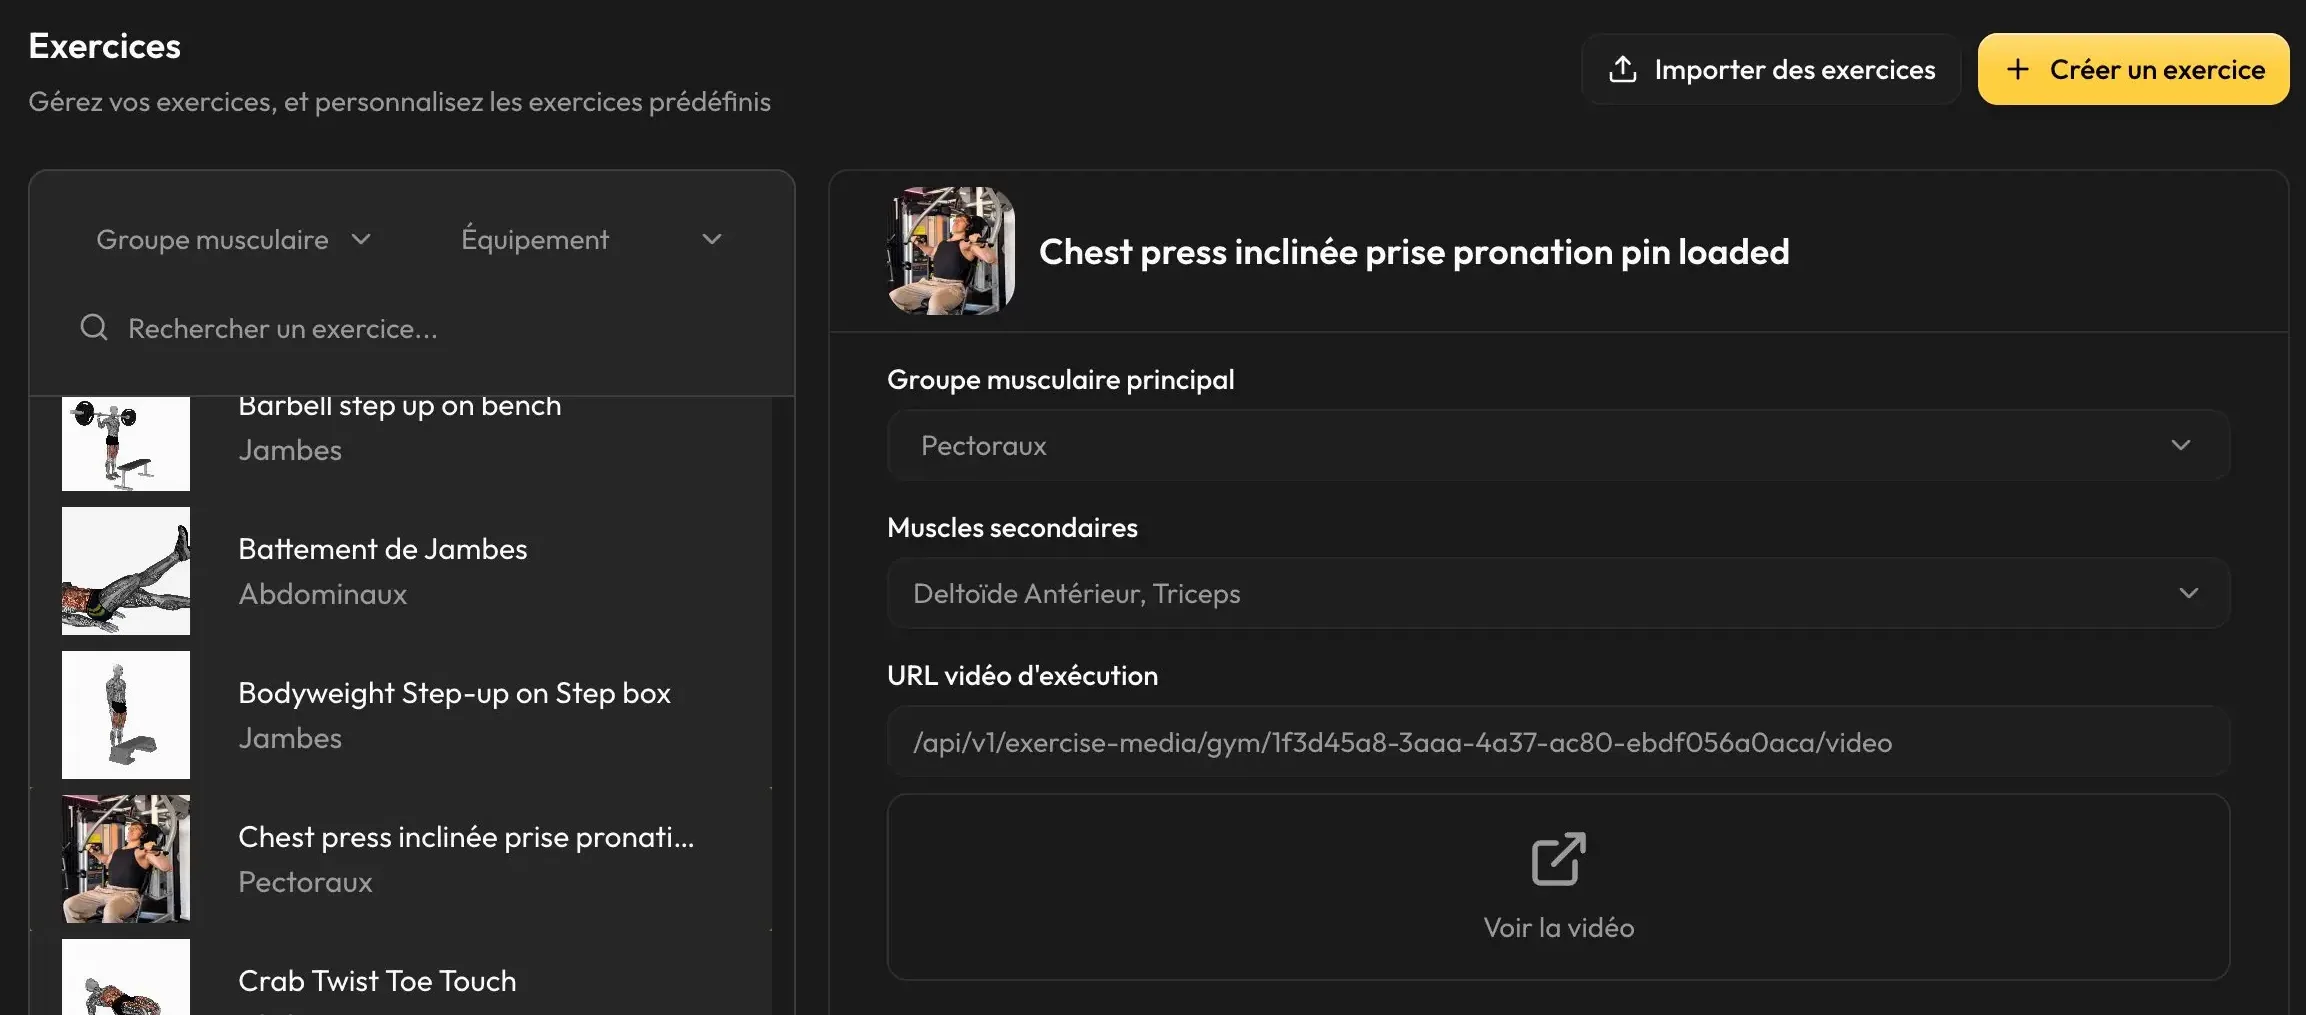This screenshot has width=2306, height=1015.
Task: Click the Groupe musculaire principal label
Action: [x=1060, y=379]
